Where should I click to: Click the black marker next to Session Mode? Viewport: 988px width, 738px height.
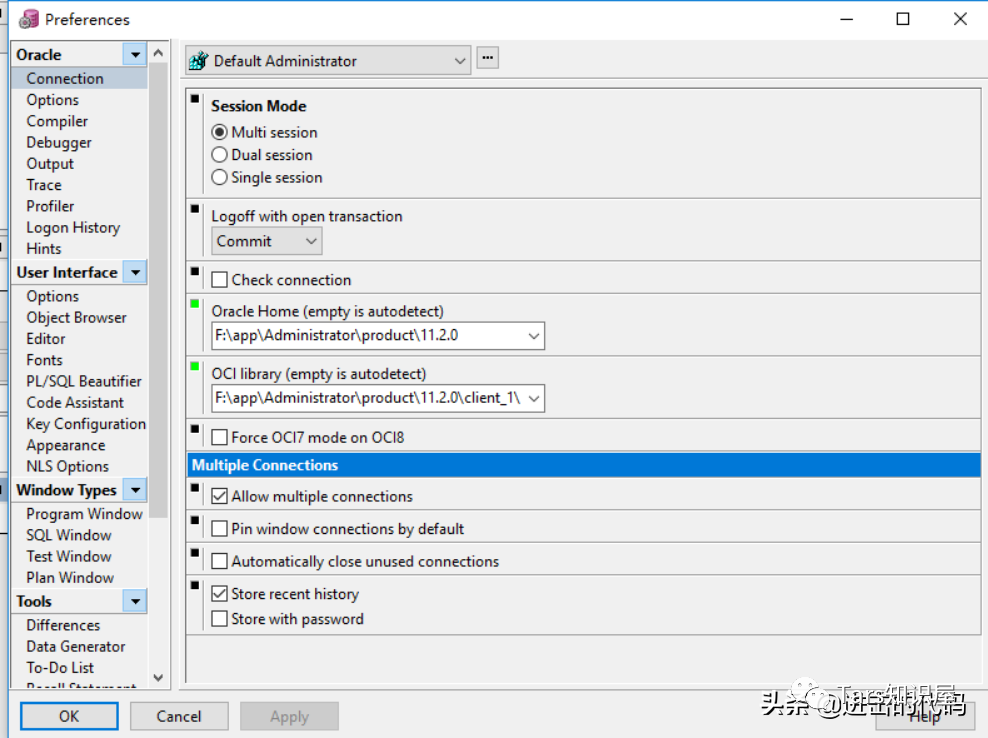pyautogui.click(x=195, y=99)
